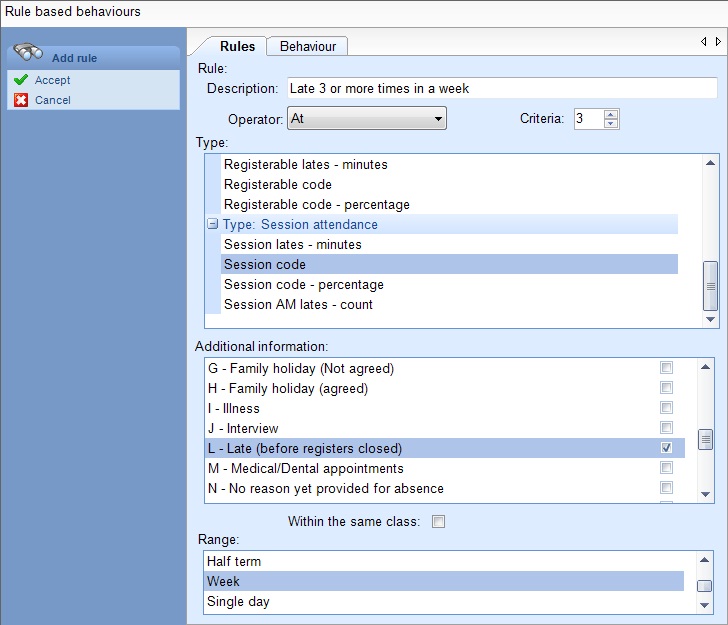Click the Description text field
Screen dimensions: 728x625
502,88
